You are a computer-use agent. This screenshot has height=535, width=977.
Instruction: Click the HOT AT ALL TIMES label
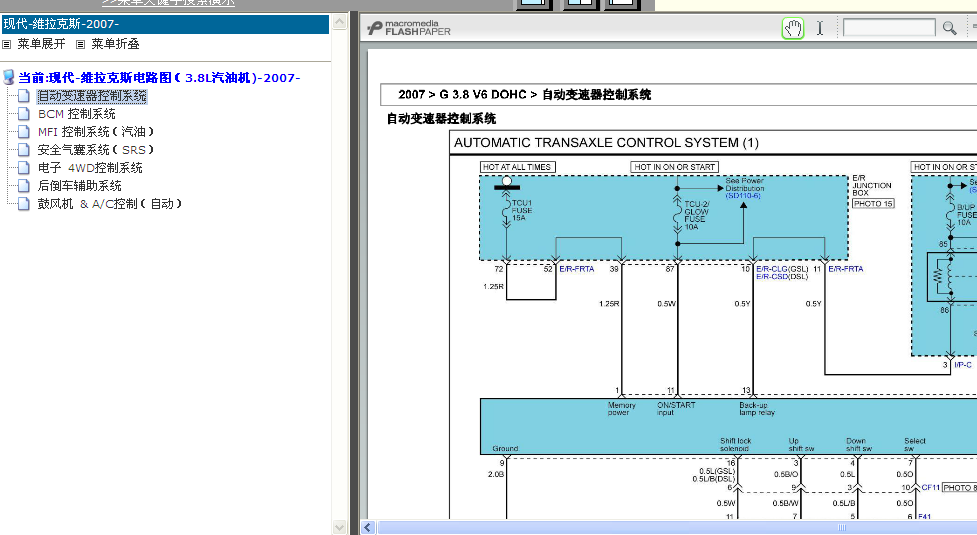pyautogui.click(x=517, y=167)
